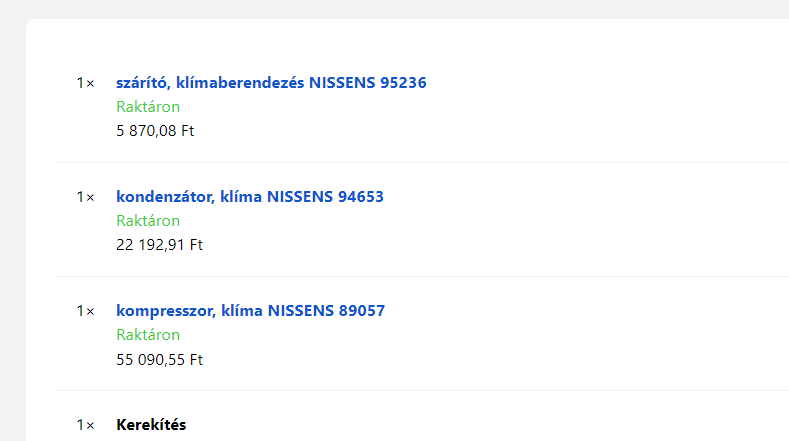Click the 1× quantity beside the kondenzátor item
The height and width of the screenshot is (441, 789).
pos(85,197)
